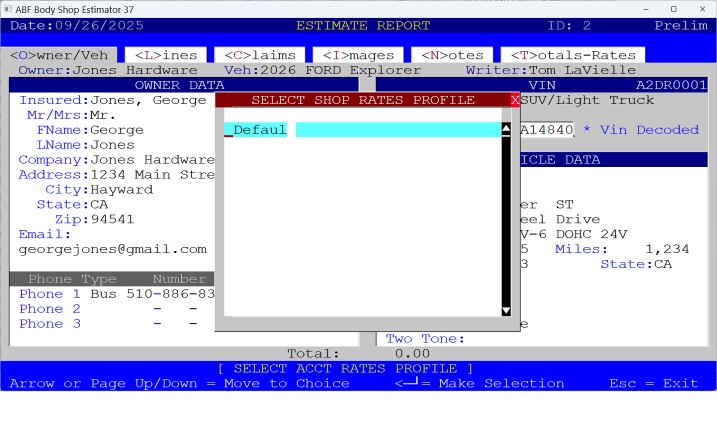Click the vehicle State:CA field
The height and width of the screenshot is (429, 717).
pos(636,264)
